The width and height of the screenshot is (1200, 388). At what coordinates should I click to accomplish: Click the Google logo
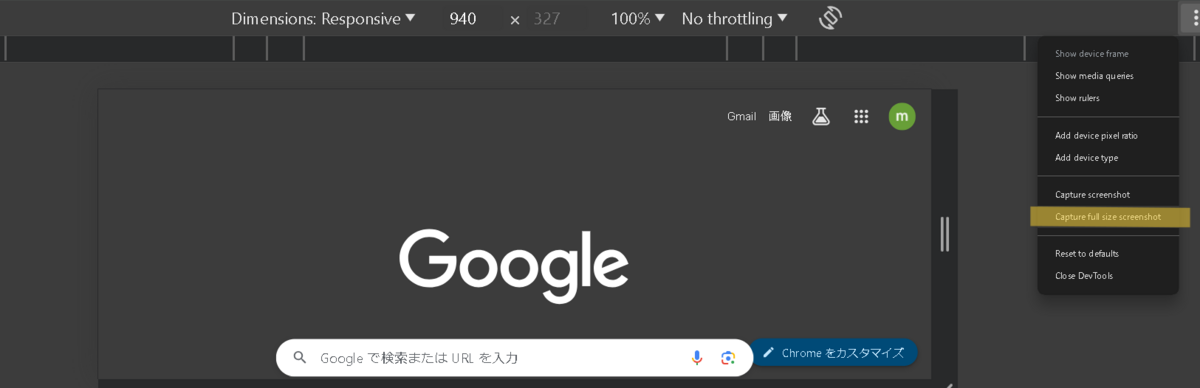[514, 265]
